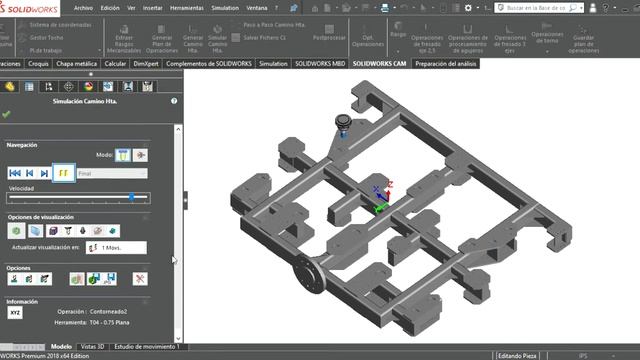Open the FeatureManager tree tab icon

point(9,87)
